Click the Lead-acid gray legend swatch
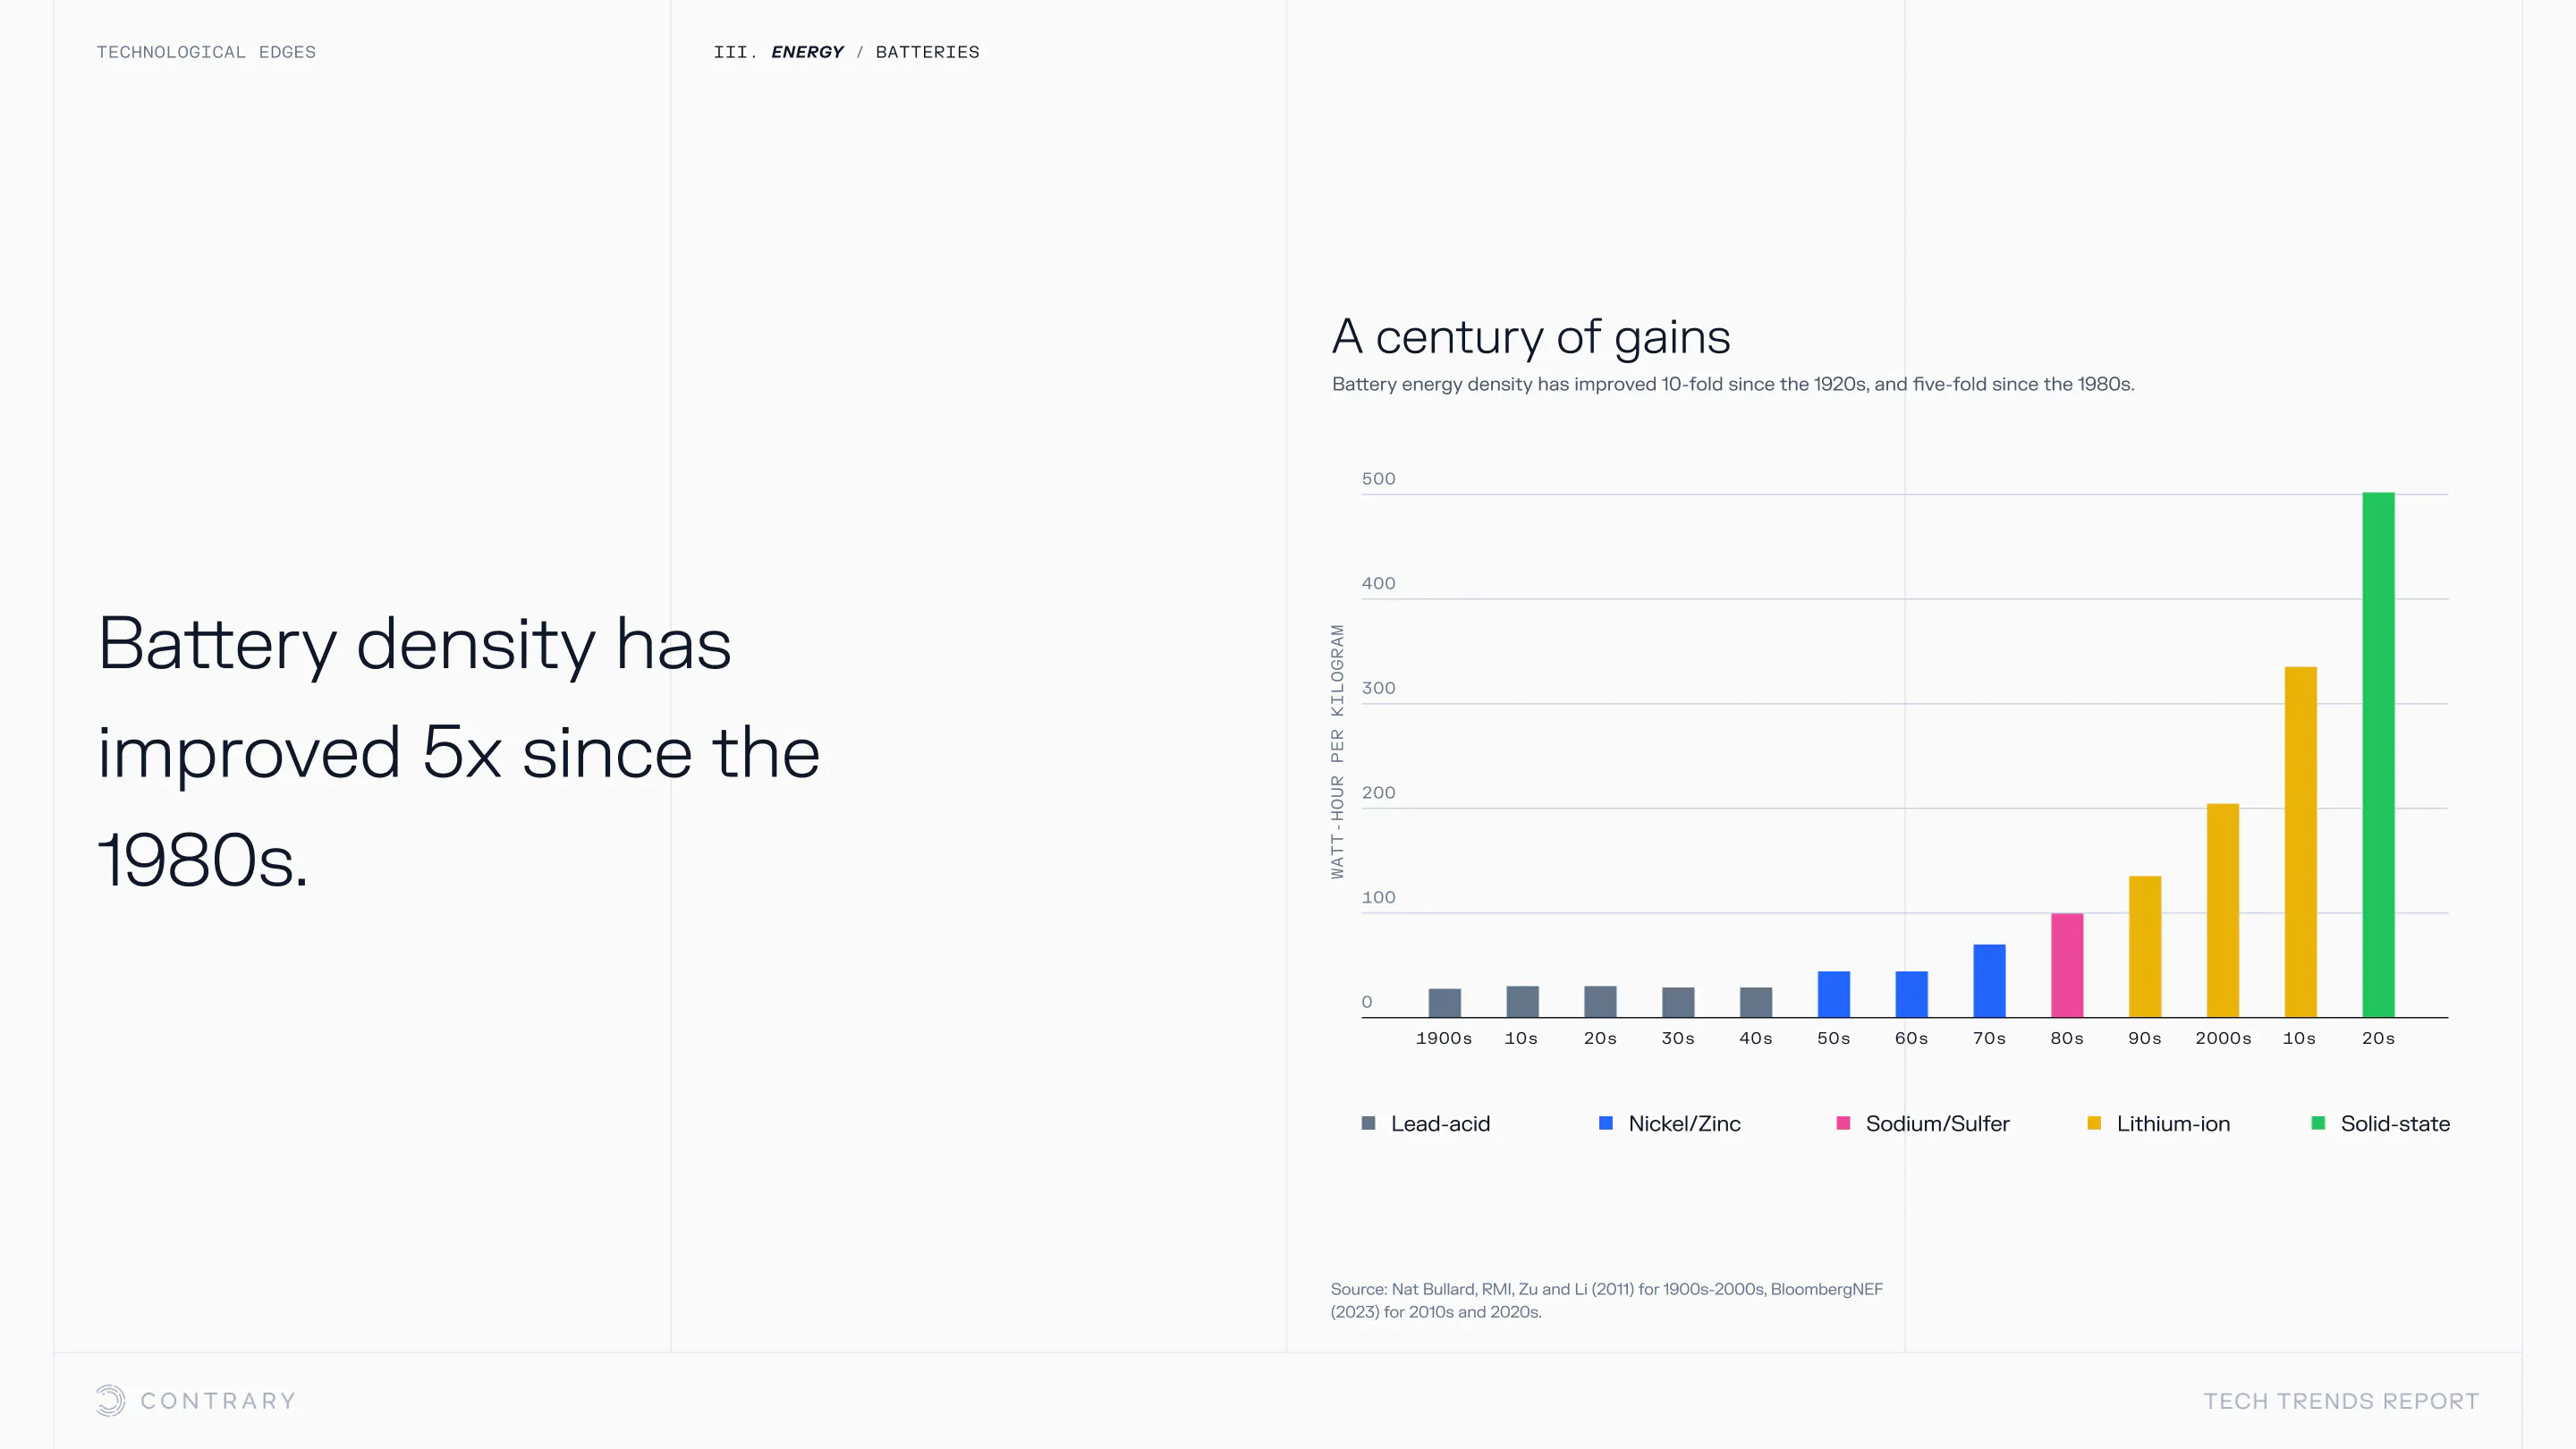2576x1449 pixels. coord(1368,1123)
